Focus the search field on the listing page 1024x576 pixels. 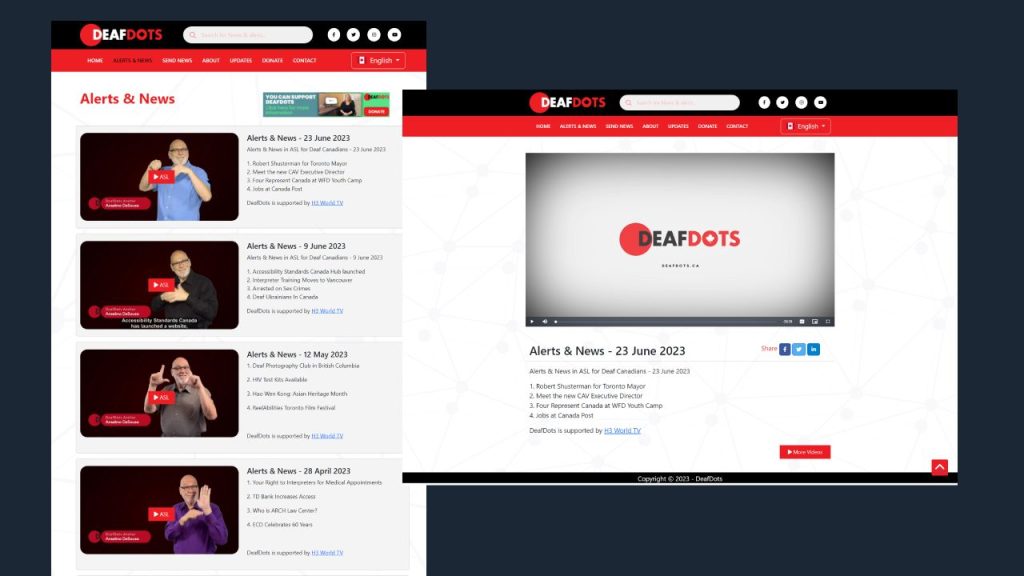[248, 35]
